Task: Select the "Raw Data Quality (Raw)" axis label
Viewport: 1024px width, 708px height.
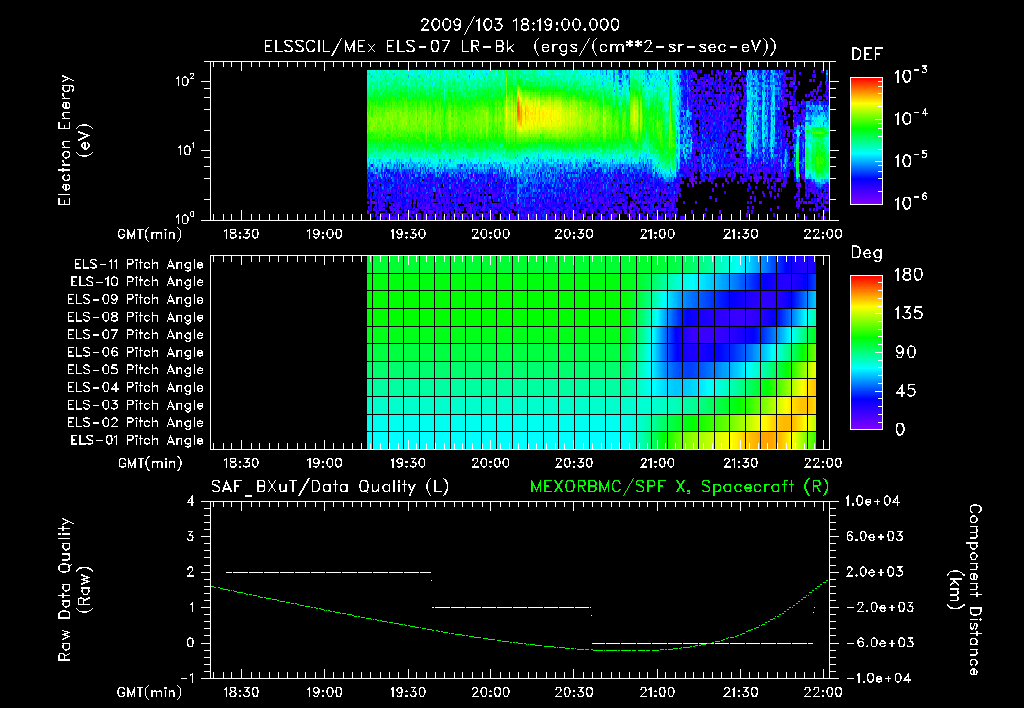Action: pyautogui.click(x=74, y=590)
